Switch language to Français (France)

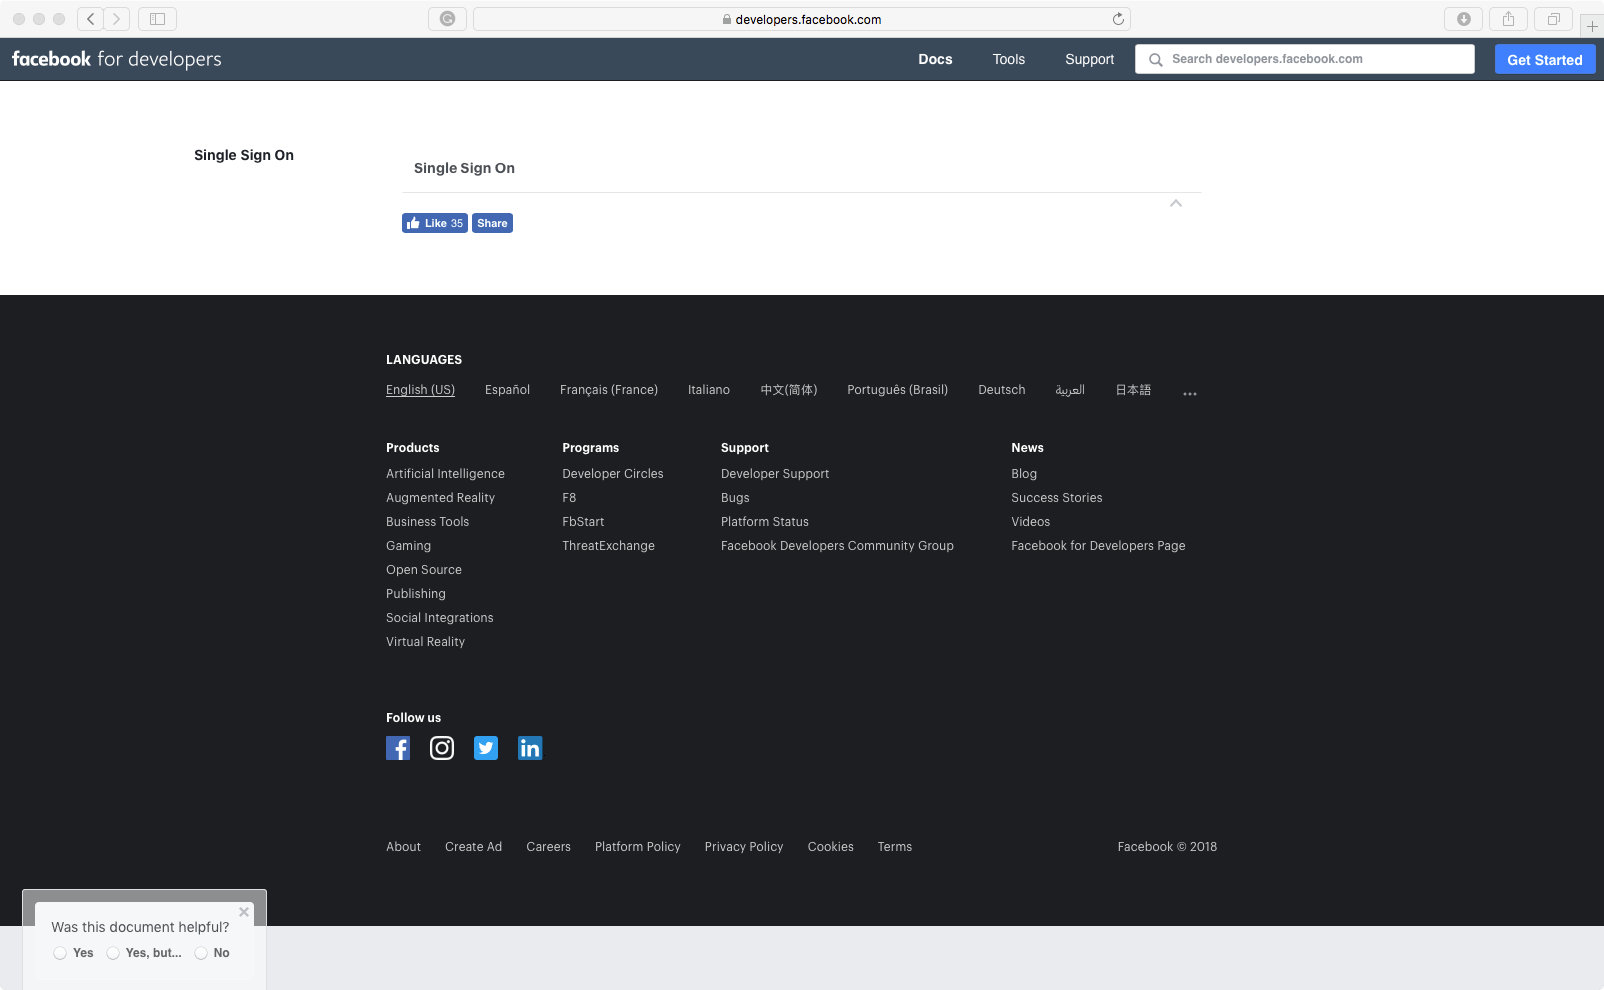click(x=609, y=390)
